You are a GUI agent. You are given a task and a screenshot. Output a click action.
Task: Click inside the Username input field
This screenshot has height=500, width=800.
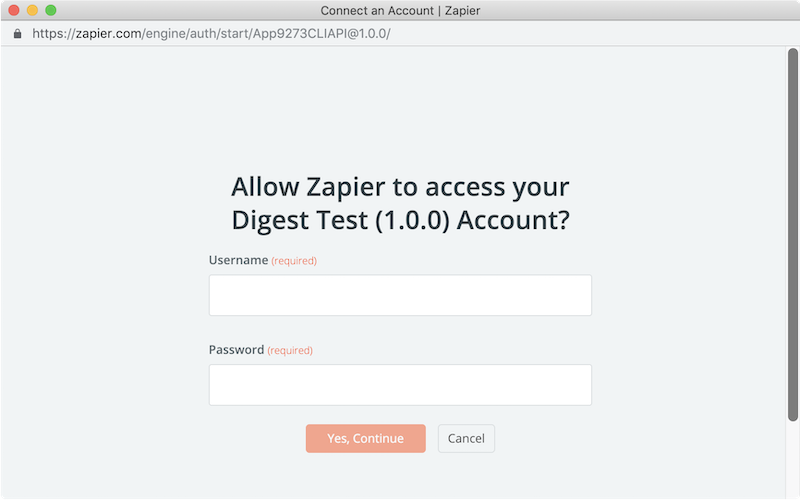(400, 295)
